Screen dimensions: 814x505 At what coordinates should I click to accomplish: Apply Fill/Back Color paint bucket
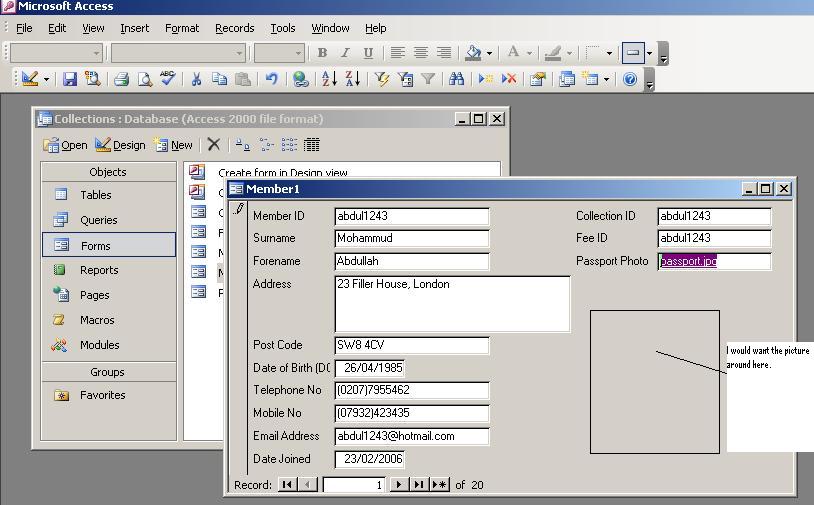coord(473,52)
